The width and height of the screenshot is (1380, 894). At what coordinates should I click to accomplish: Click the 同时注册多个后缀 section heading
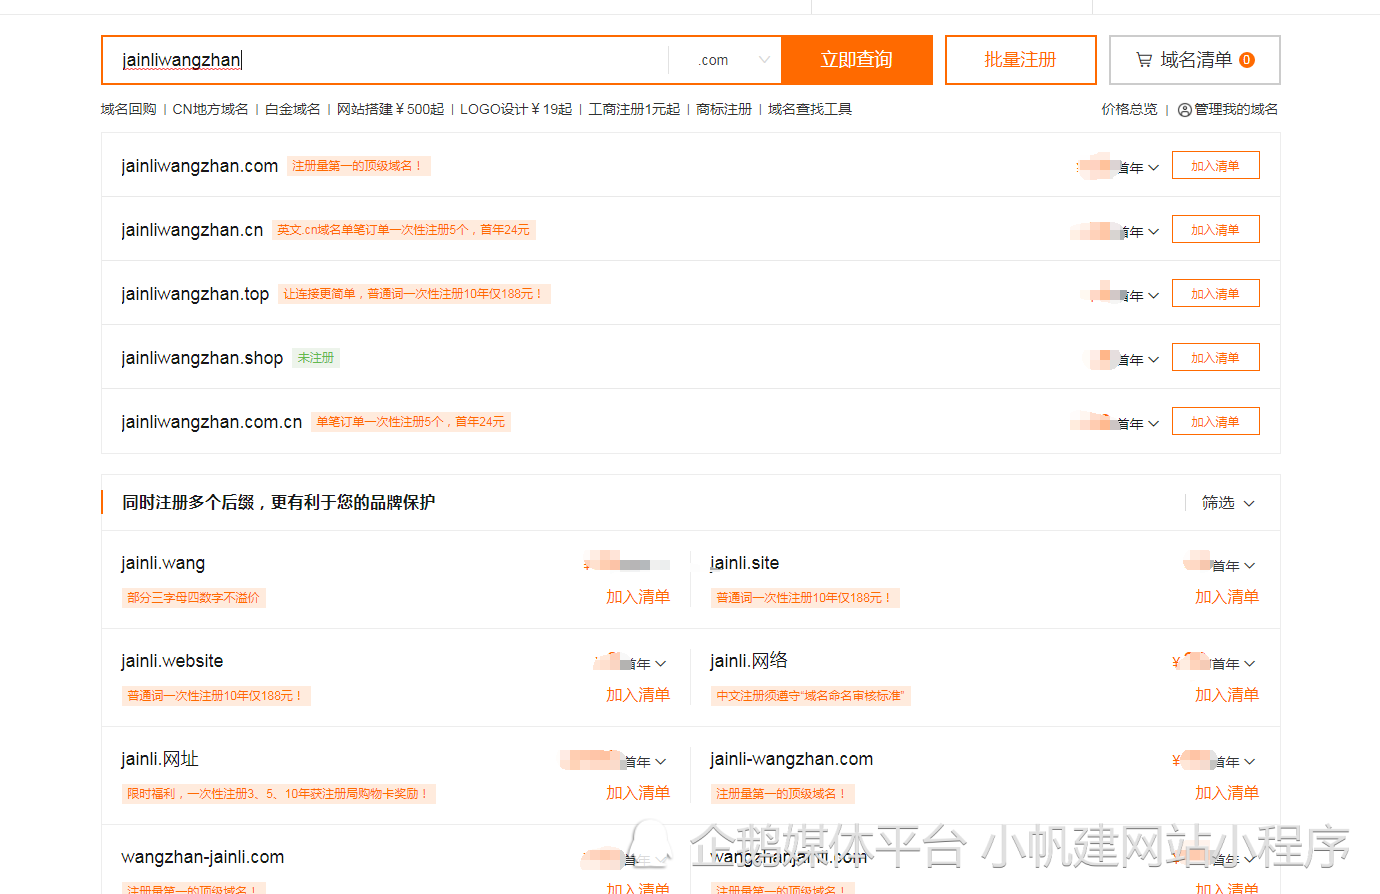pyautogui.click(x=279, y=502)
